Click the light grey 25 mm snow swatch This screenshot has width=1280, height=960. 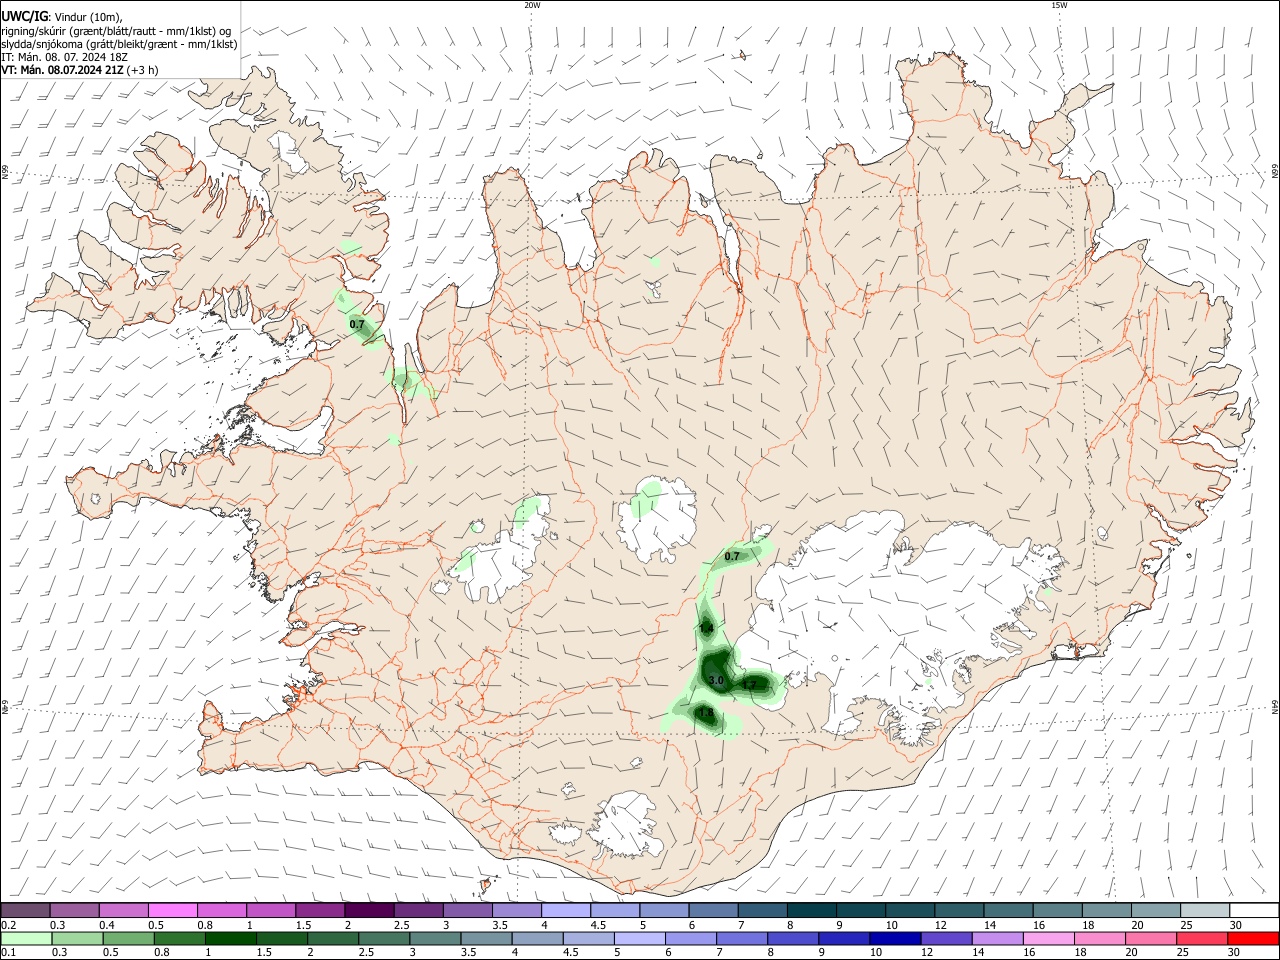tap(1206, 910)
